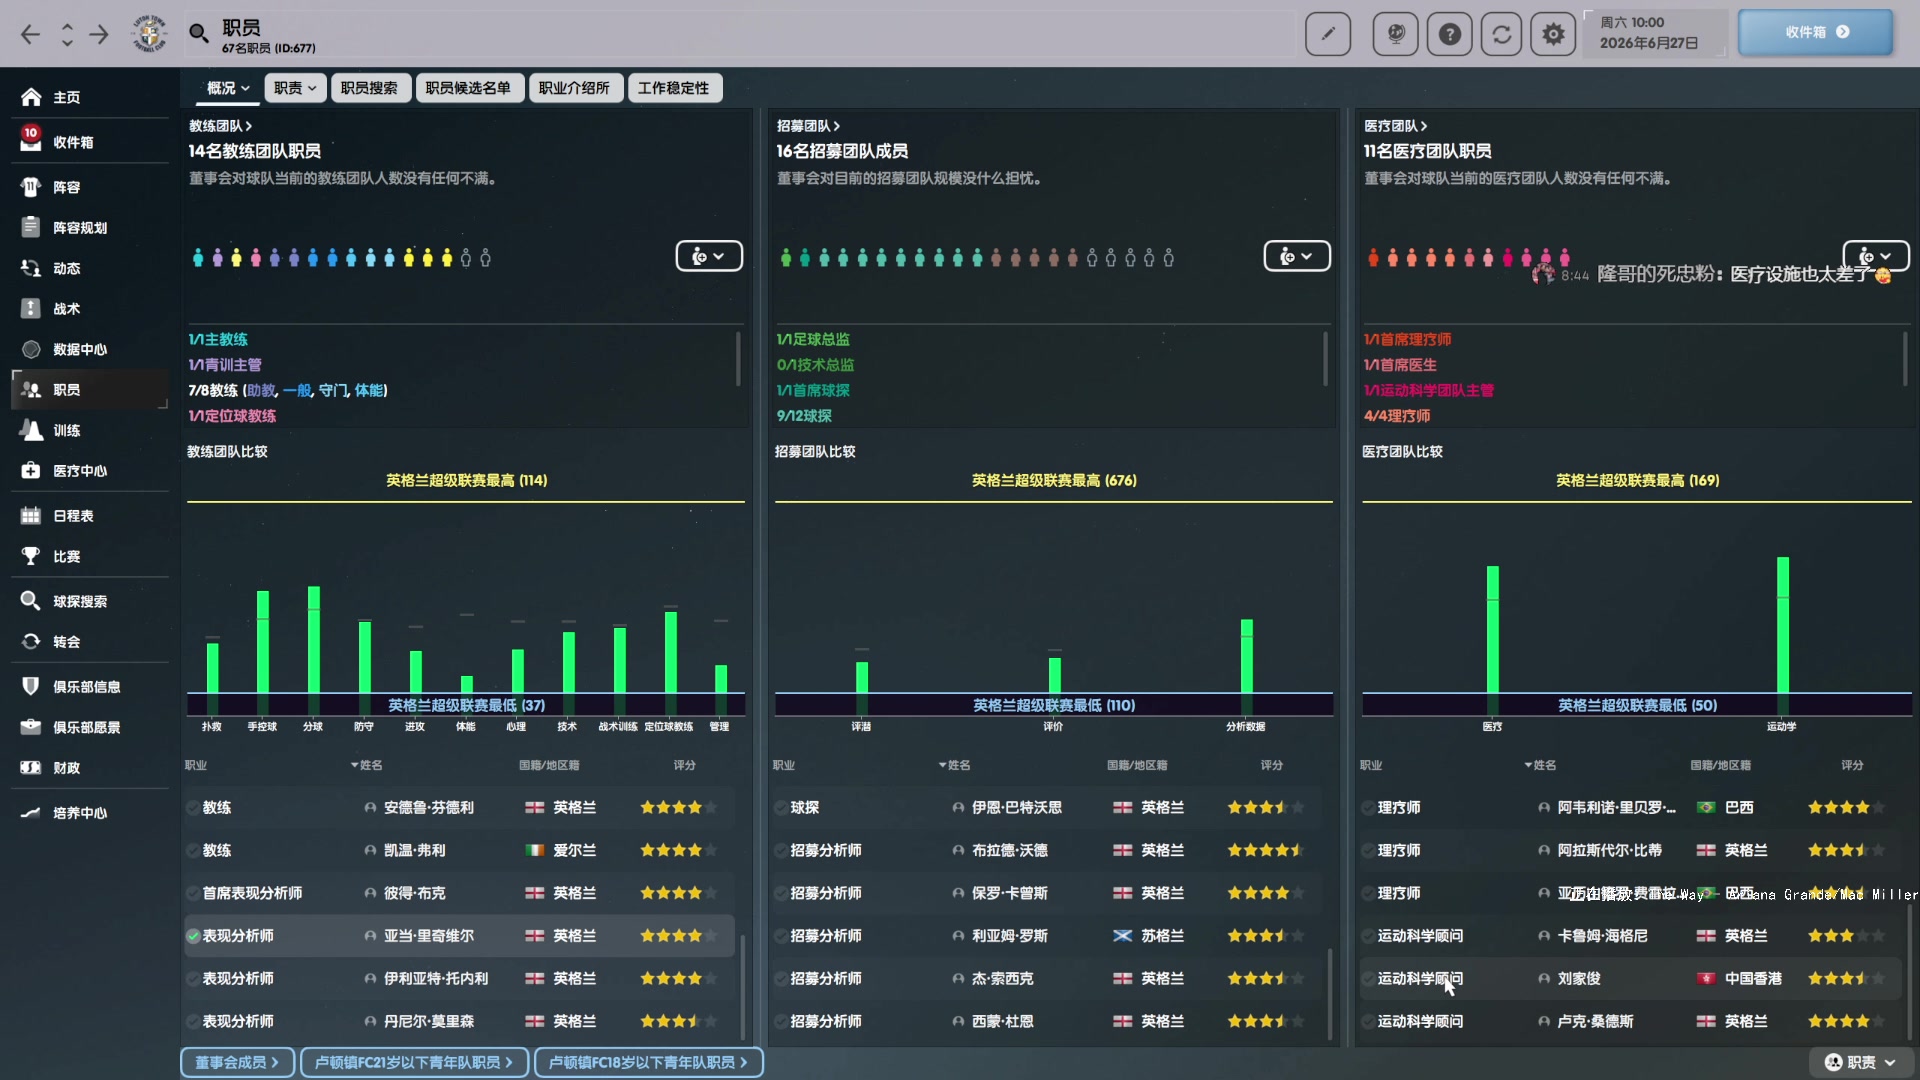
Task: Click the refresh icon in top bar
Action: [x=1502, y=34]
